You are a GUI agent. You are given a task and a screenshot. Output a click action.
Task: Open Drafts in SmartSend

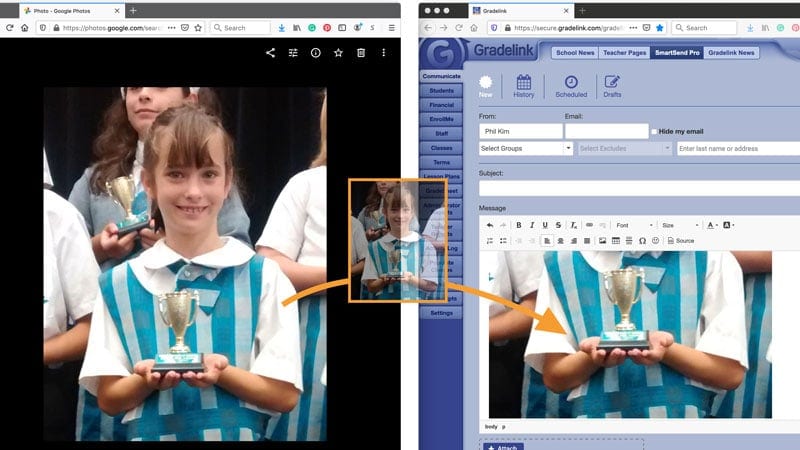(x=612, y=86)
